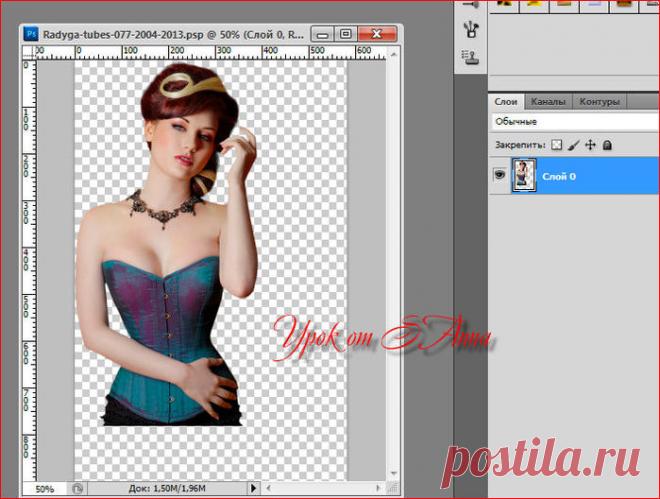
Task: Expand the document info arrow menu
Action: [249, 489]
